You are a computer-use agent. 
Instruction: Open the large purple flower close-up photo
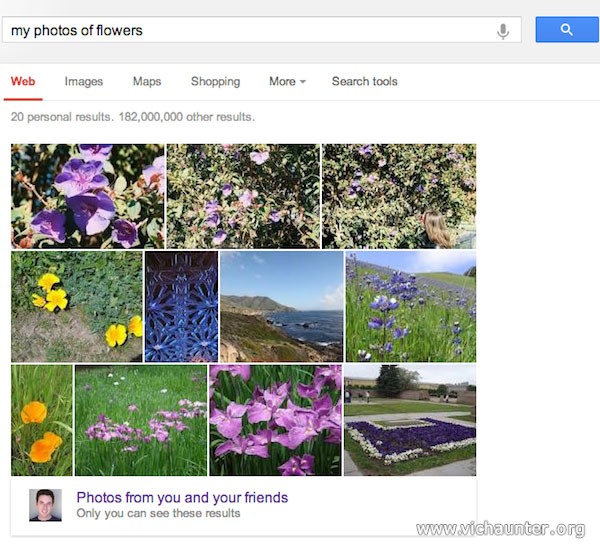(88, 196)
